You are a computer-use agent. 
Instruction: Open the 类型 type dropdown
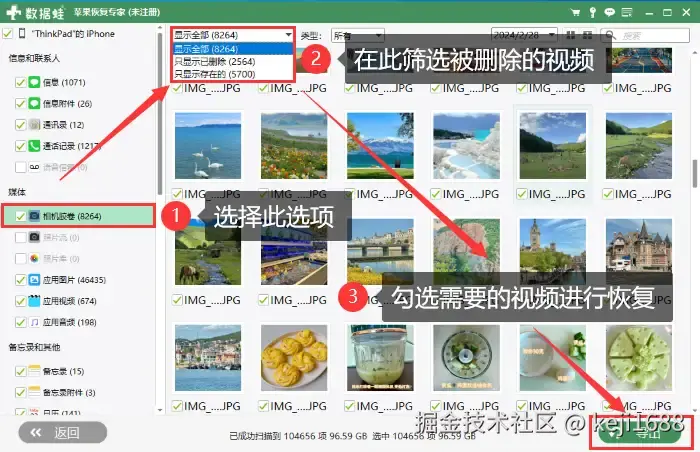click(x=358, y=35)
